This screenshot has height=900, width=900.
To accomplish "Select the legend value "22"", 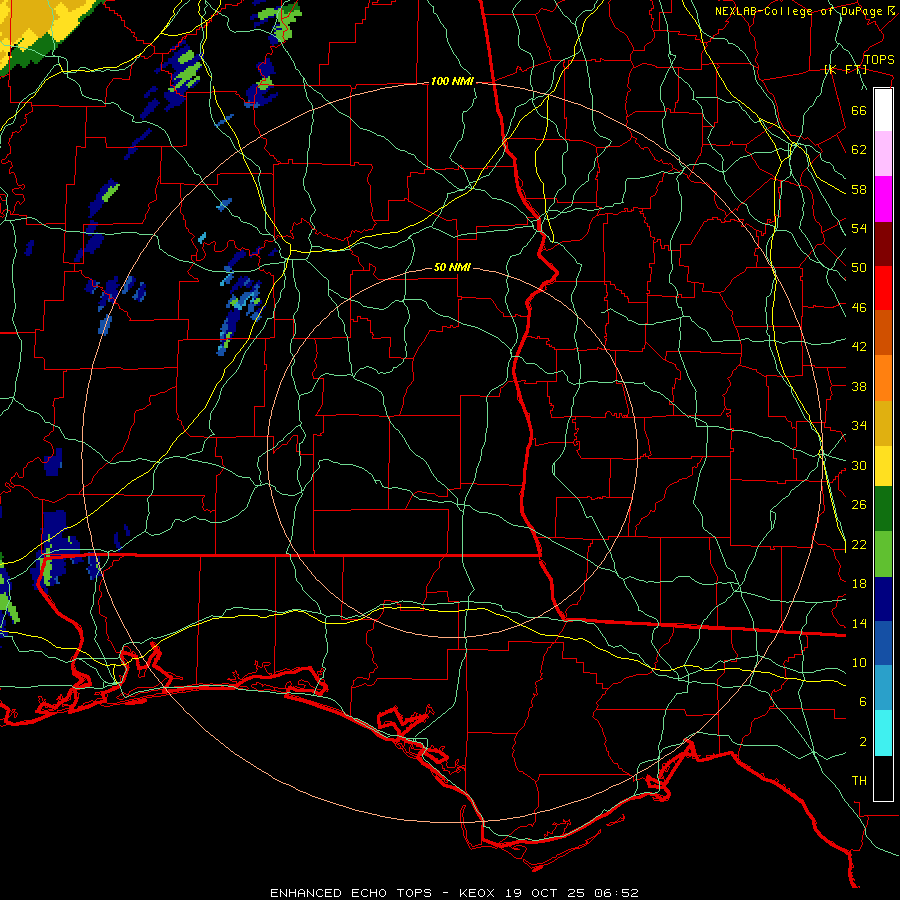I will coord(859,545).
